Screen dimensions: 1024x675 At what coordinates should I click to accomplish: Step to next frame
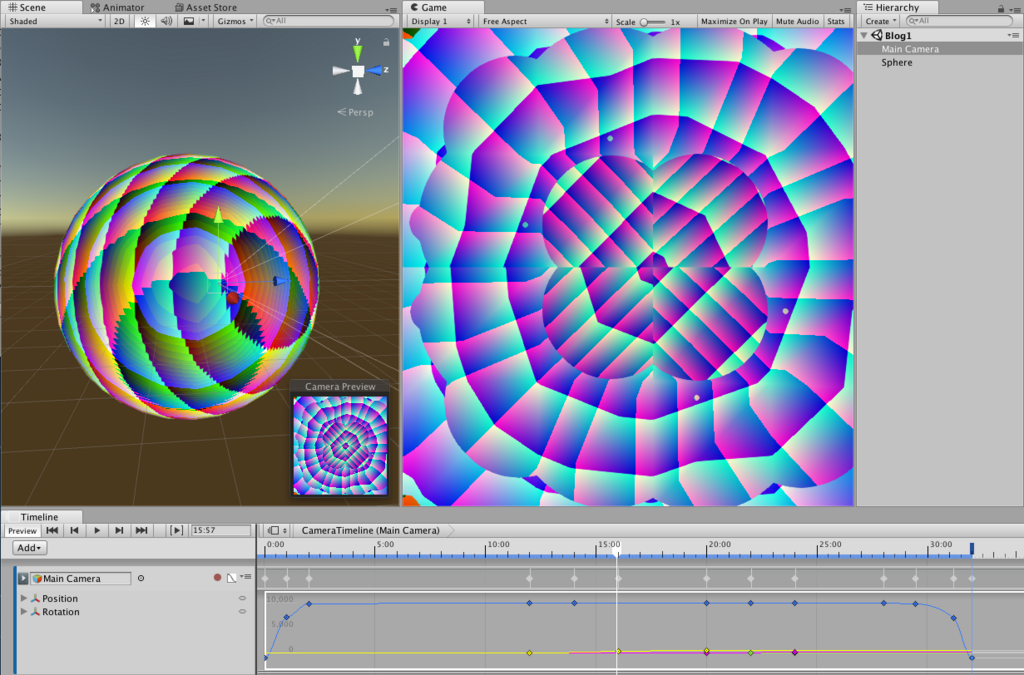[119, 531]
